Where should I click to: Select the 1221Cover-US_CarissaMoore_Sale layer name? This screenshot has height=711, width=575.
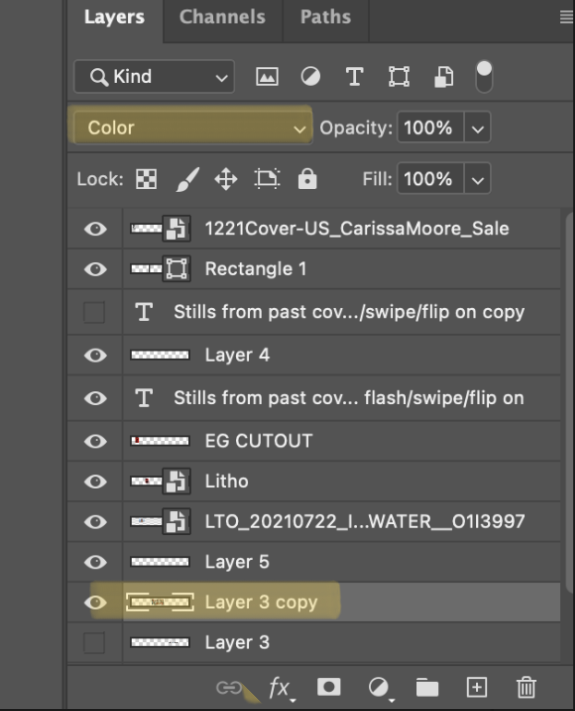(x=357, y=229)
